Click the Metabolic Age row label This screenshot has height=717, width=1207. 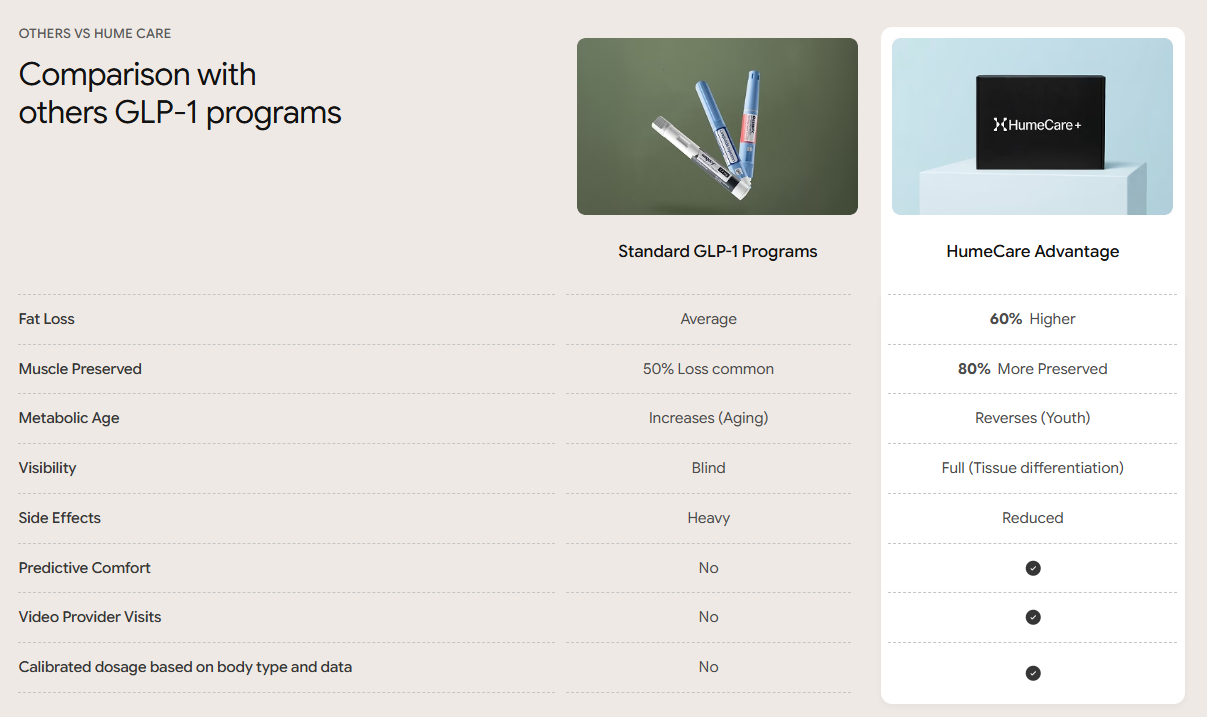(69, 418)
